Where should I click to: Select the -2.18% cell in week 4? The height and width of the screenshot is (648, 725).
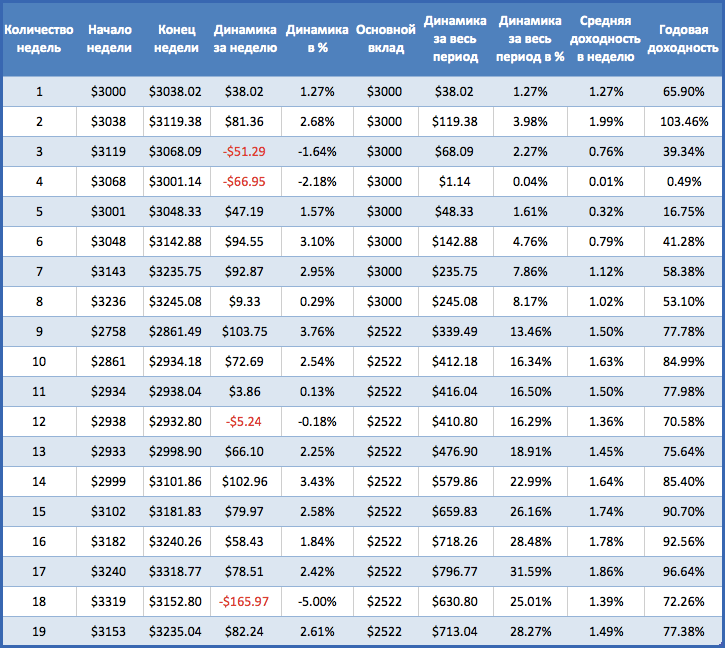pos(317,182)
